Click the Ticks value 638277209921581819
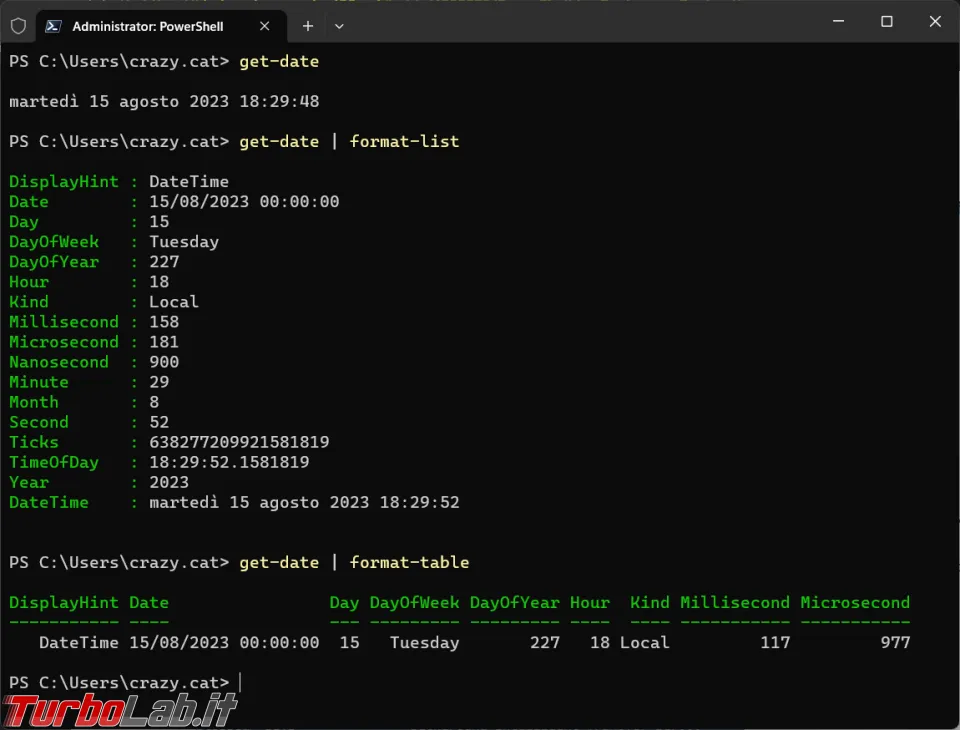 [239, 442]
